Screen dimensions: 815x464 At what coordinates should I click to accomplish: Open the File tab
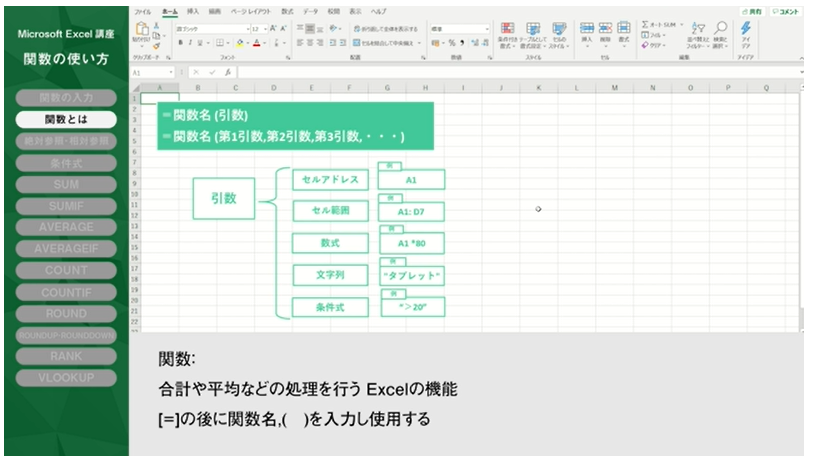coord(143,11)
